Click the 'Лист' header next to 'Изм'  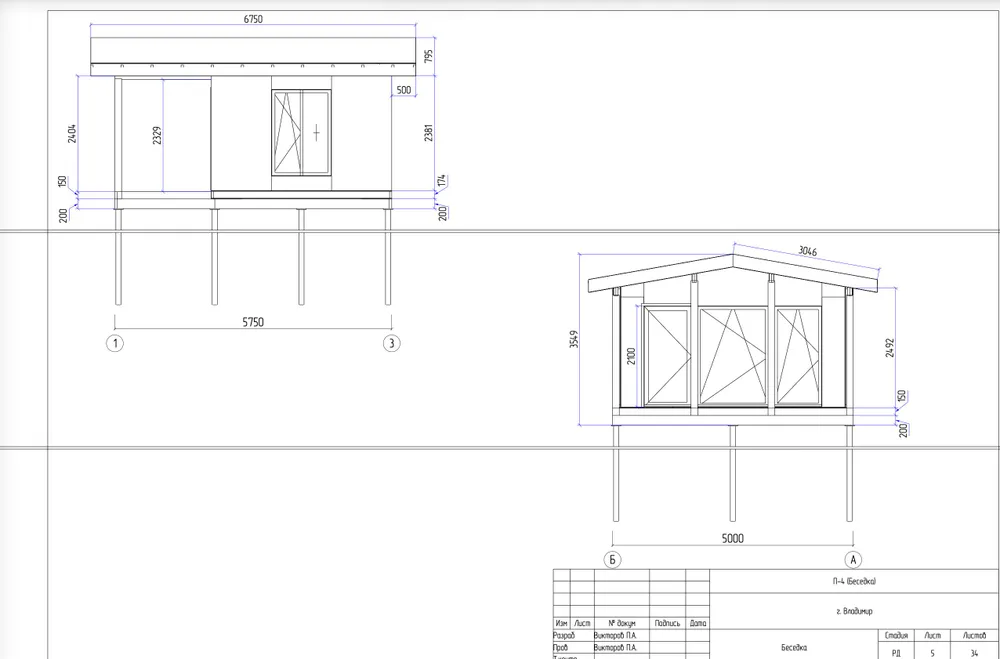coord(582,623)
